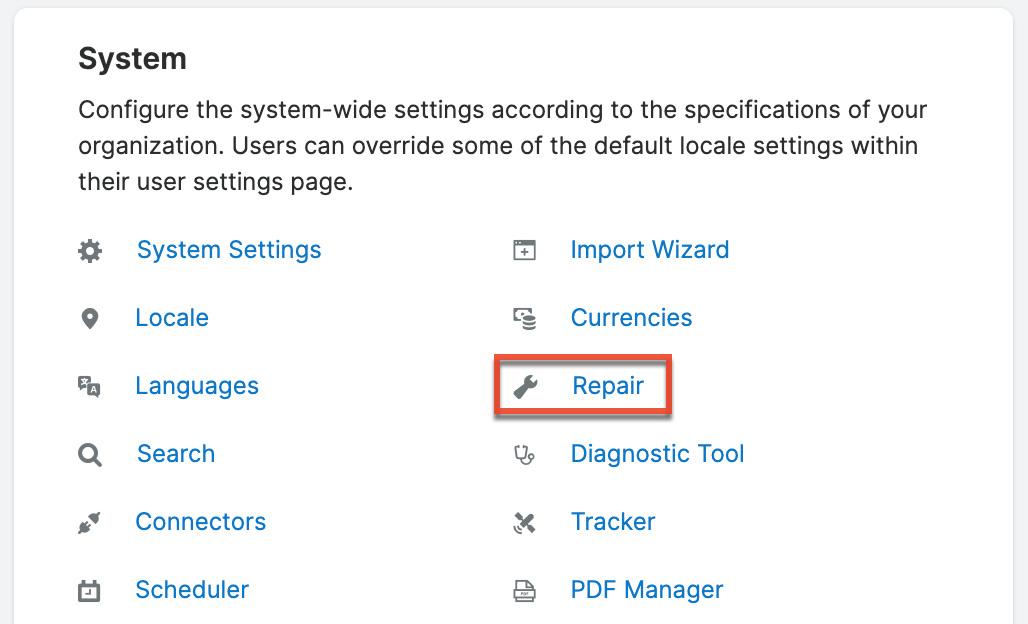Click the satellite icon next to Tracker
1028x624 pixels.
pos(523,522)
